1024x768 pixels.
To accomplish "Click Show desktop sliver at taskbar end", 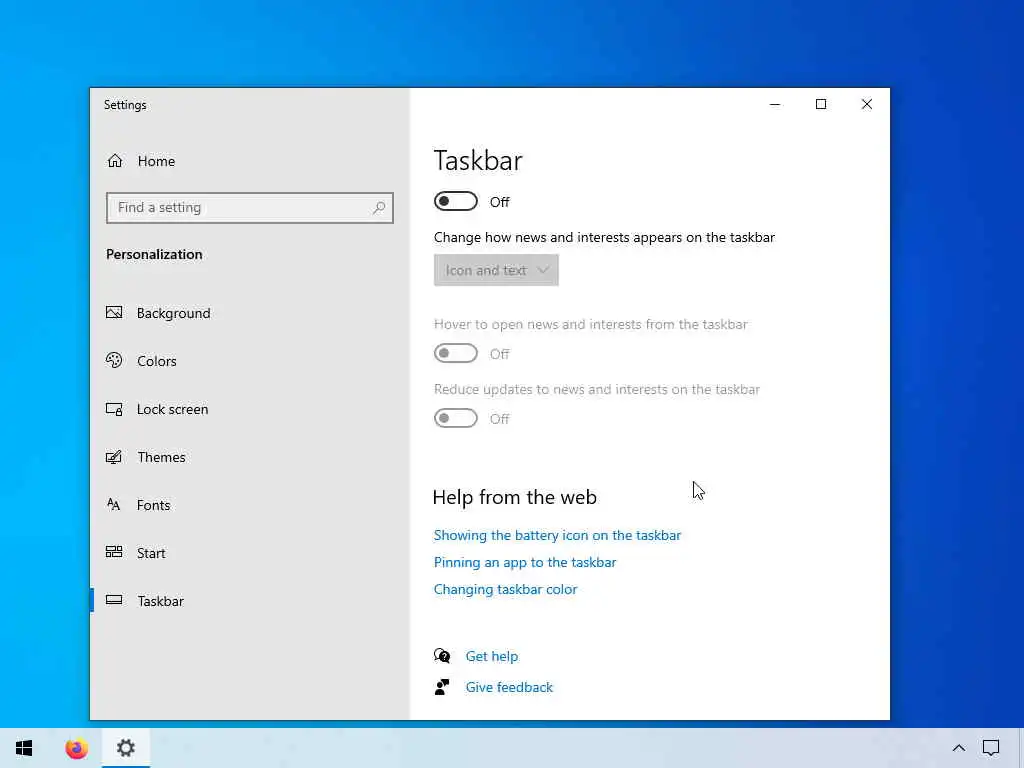I will (1021, 748).
